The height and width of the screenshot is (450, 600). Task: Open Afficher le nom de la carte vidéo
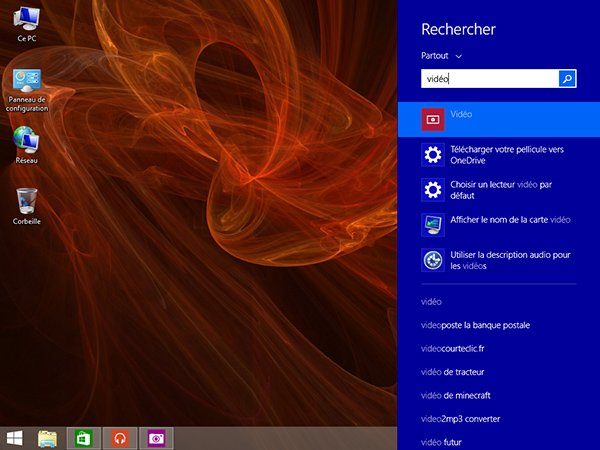click(x=499, y=225)
